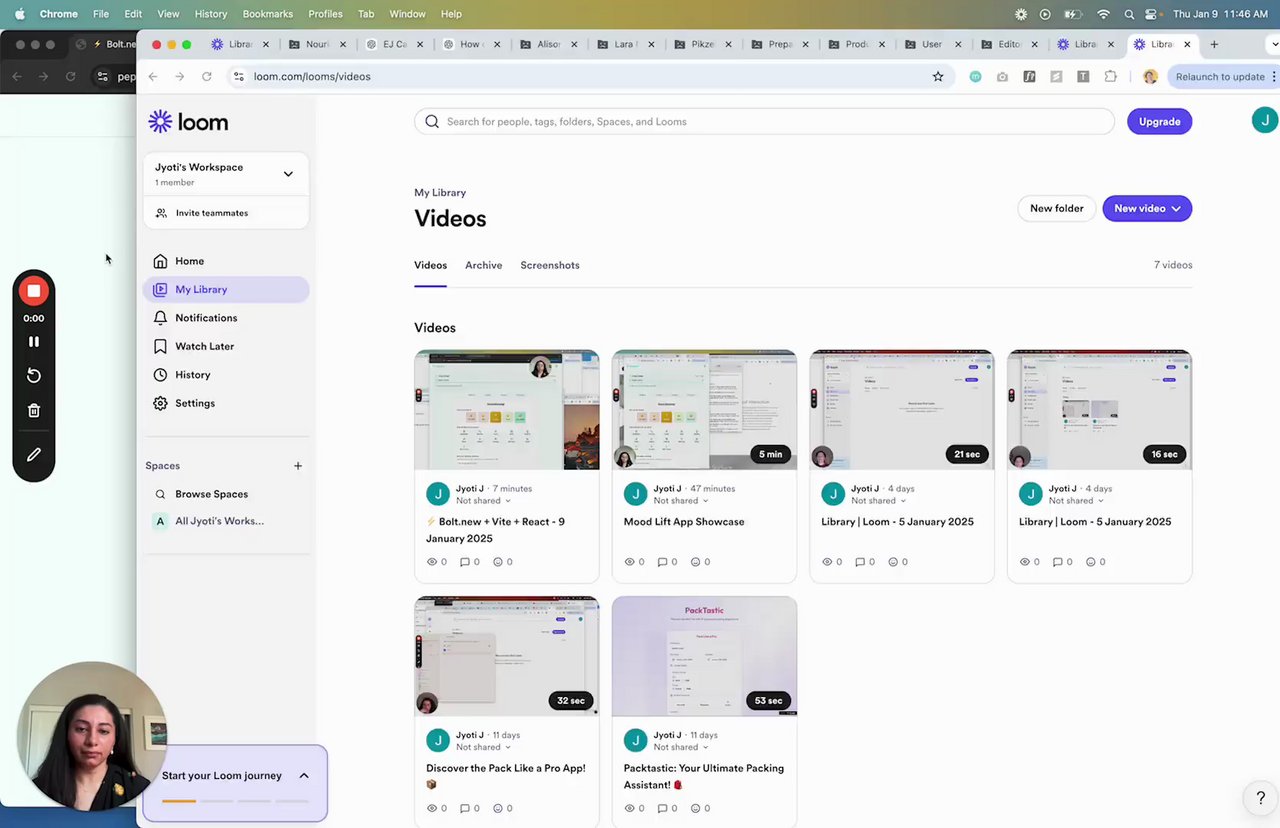Open the Mood Lift App Showcase thumbnail
The height and width of the screenshot is (828, 1280).
[704, 410]
